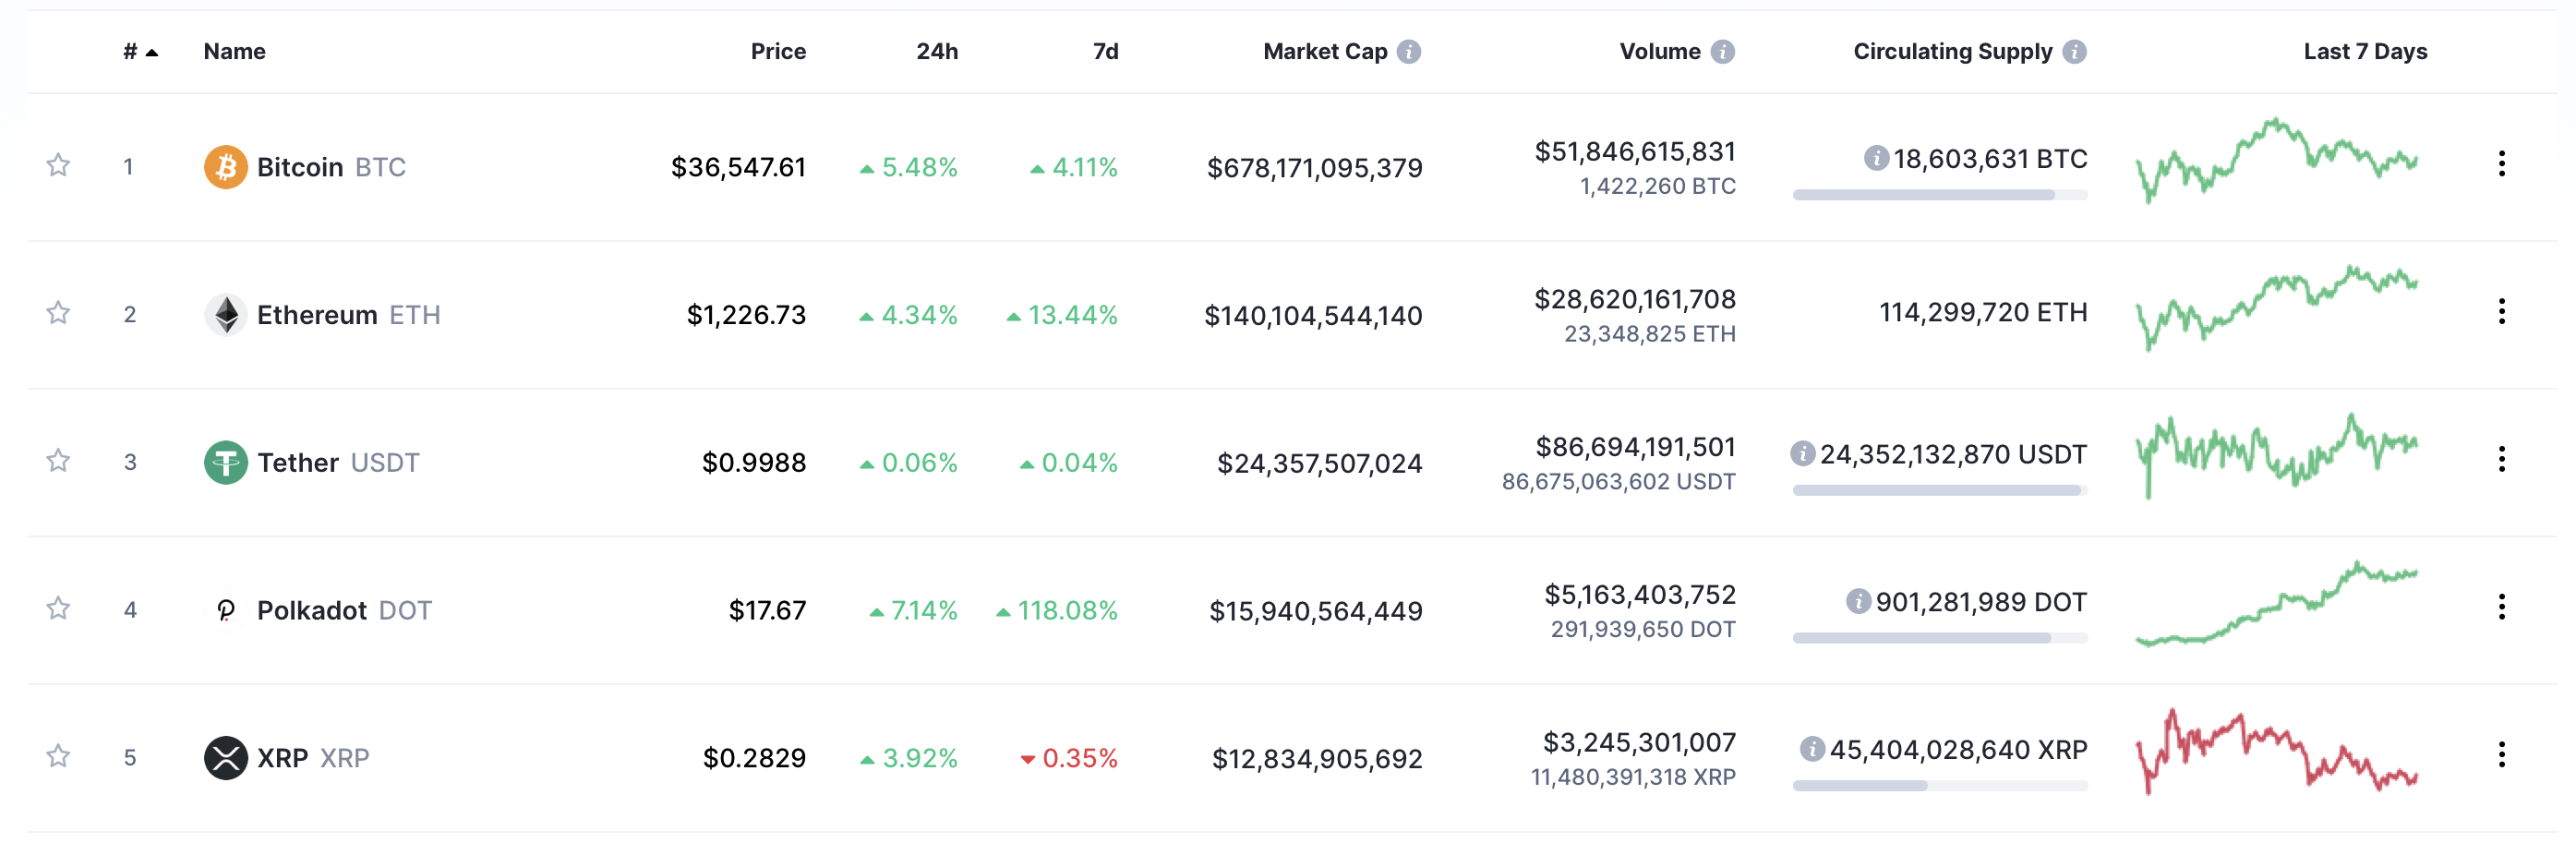2576x855 pixels.
Task: Sort table by Price column
Action: (778, 52)
